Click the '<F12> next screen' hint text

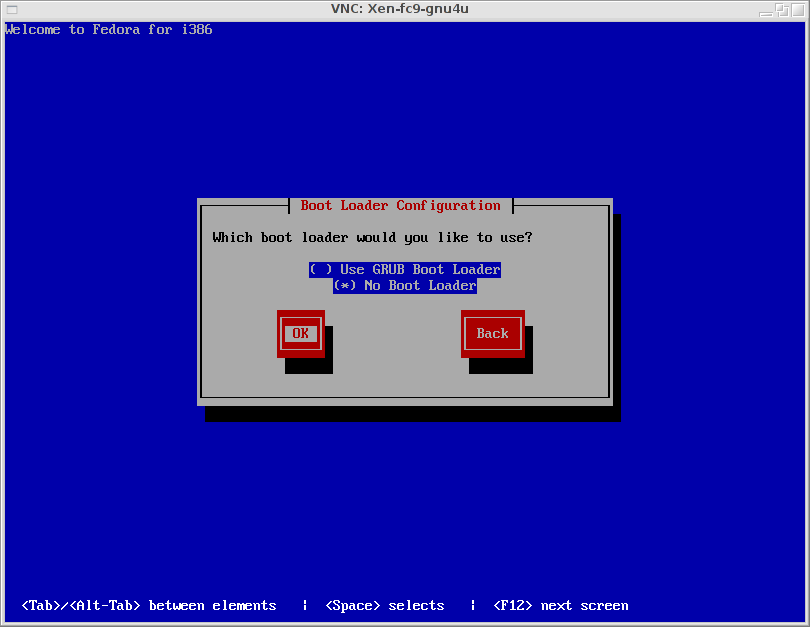click(x=561, y=605)
